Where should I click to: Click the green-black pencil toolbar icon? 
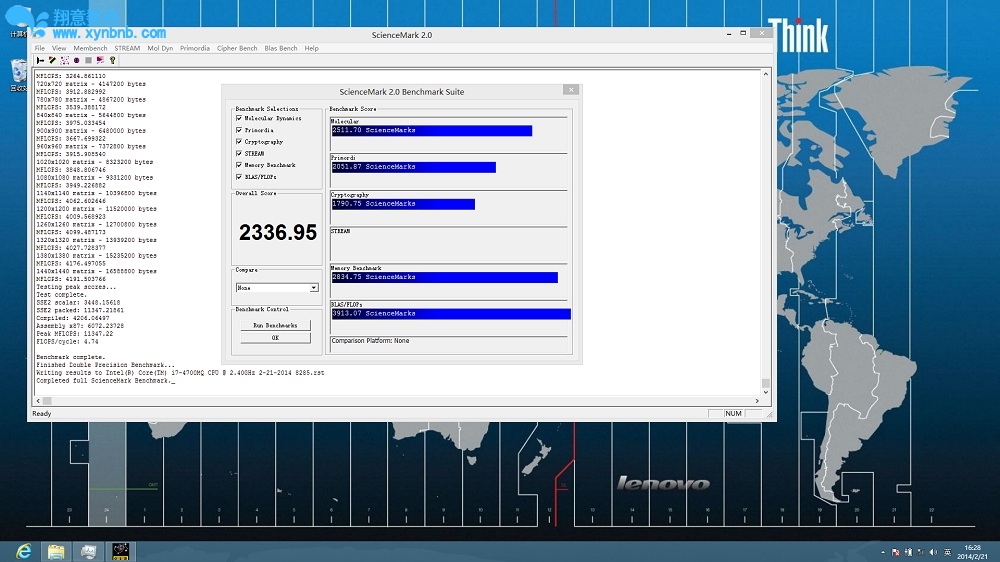[x=52, y=61]
